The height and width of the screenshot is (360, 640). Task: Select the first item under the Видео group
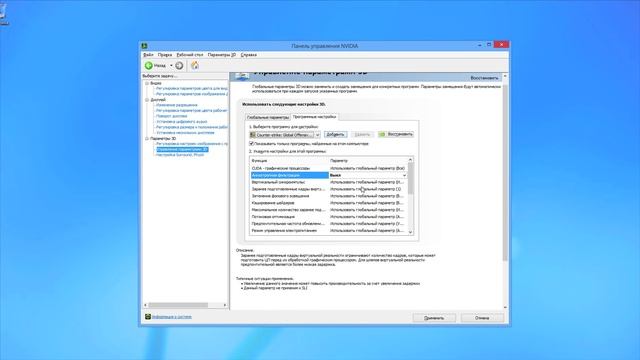click(x=192, y=88)
